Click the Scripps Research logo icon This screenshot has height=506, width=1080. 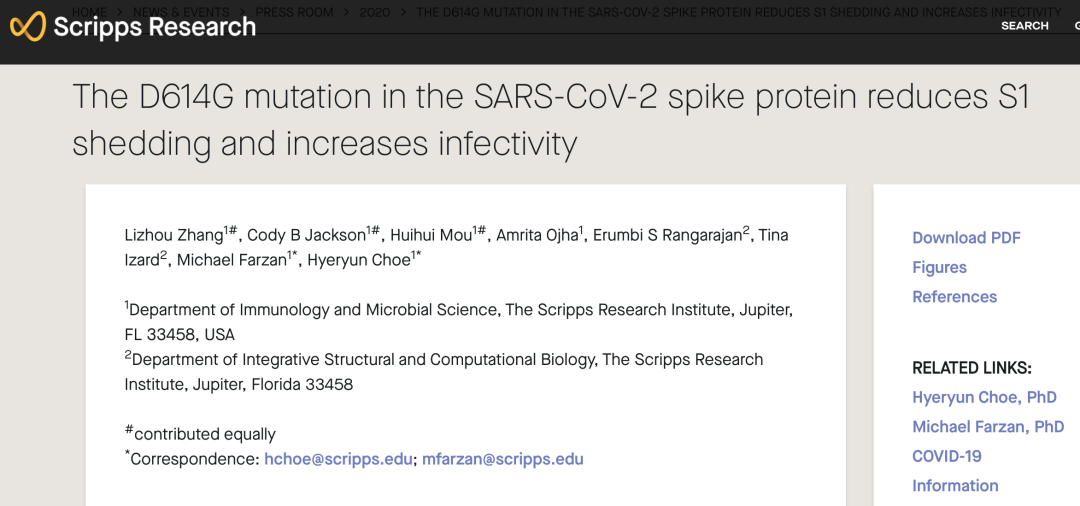28,27
